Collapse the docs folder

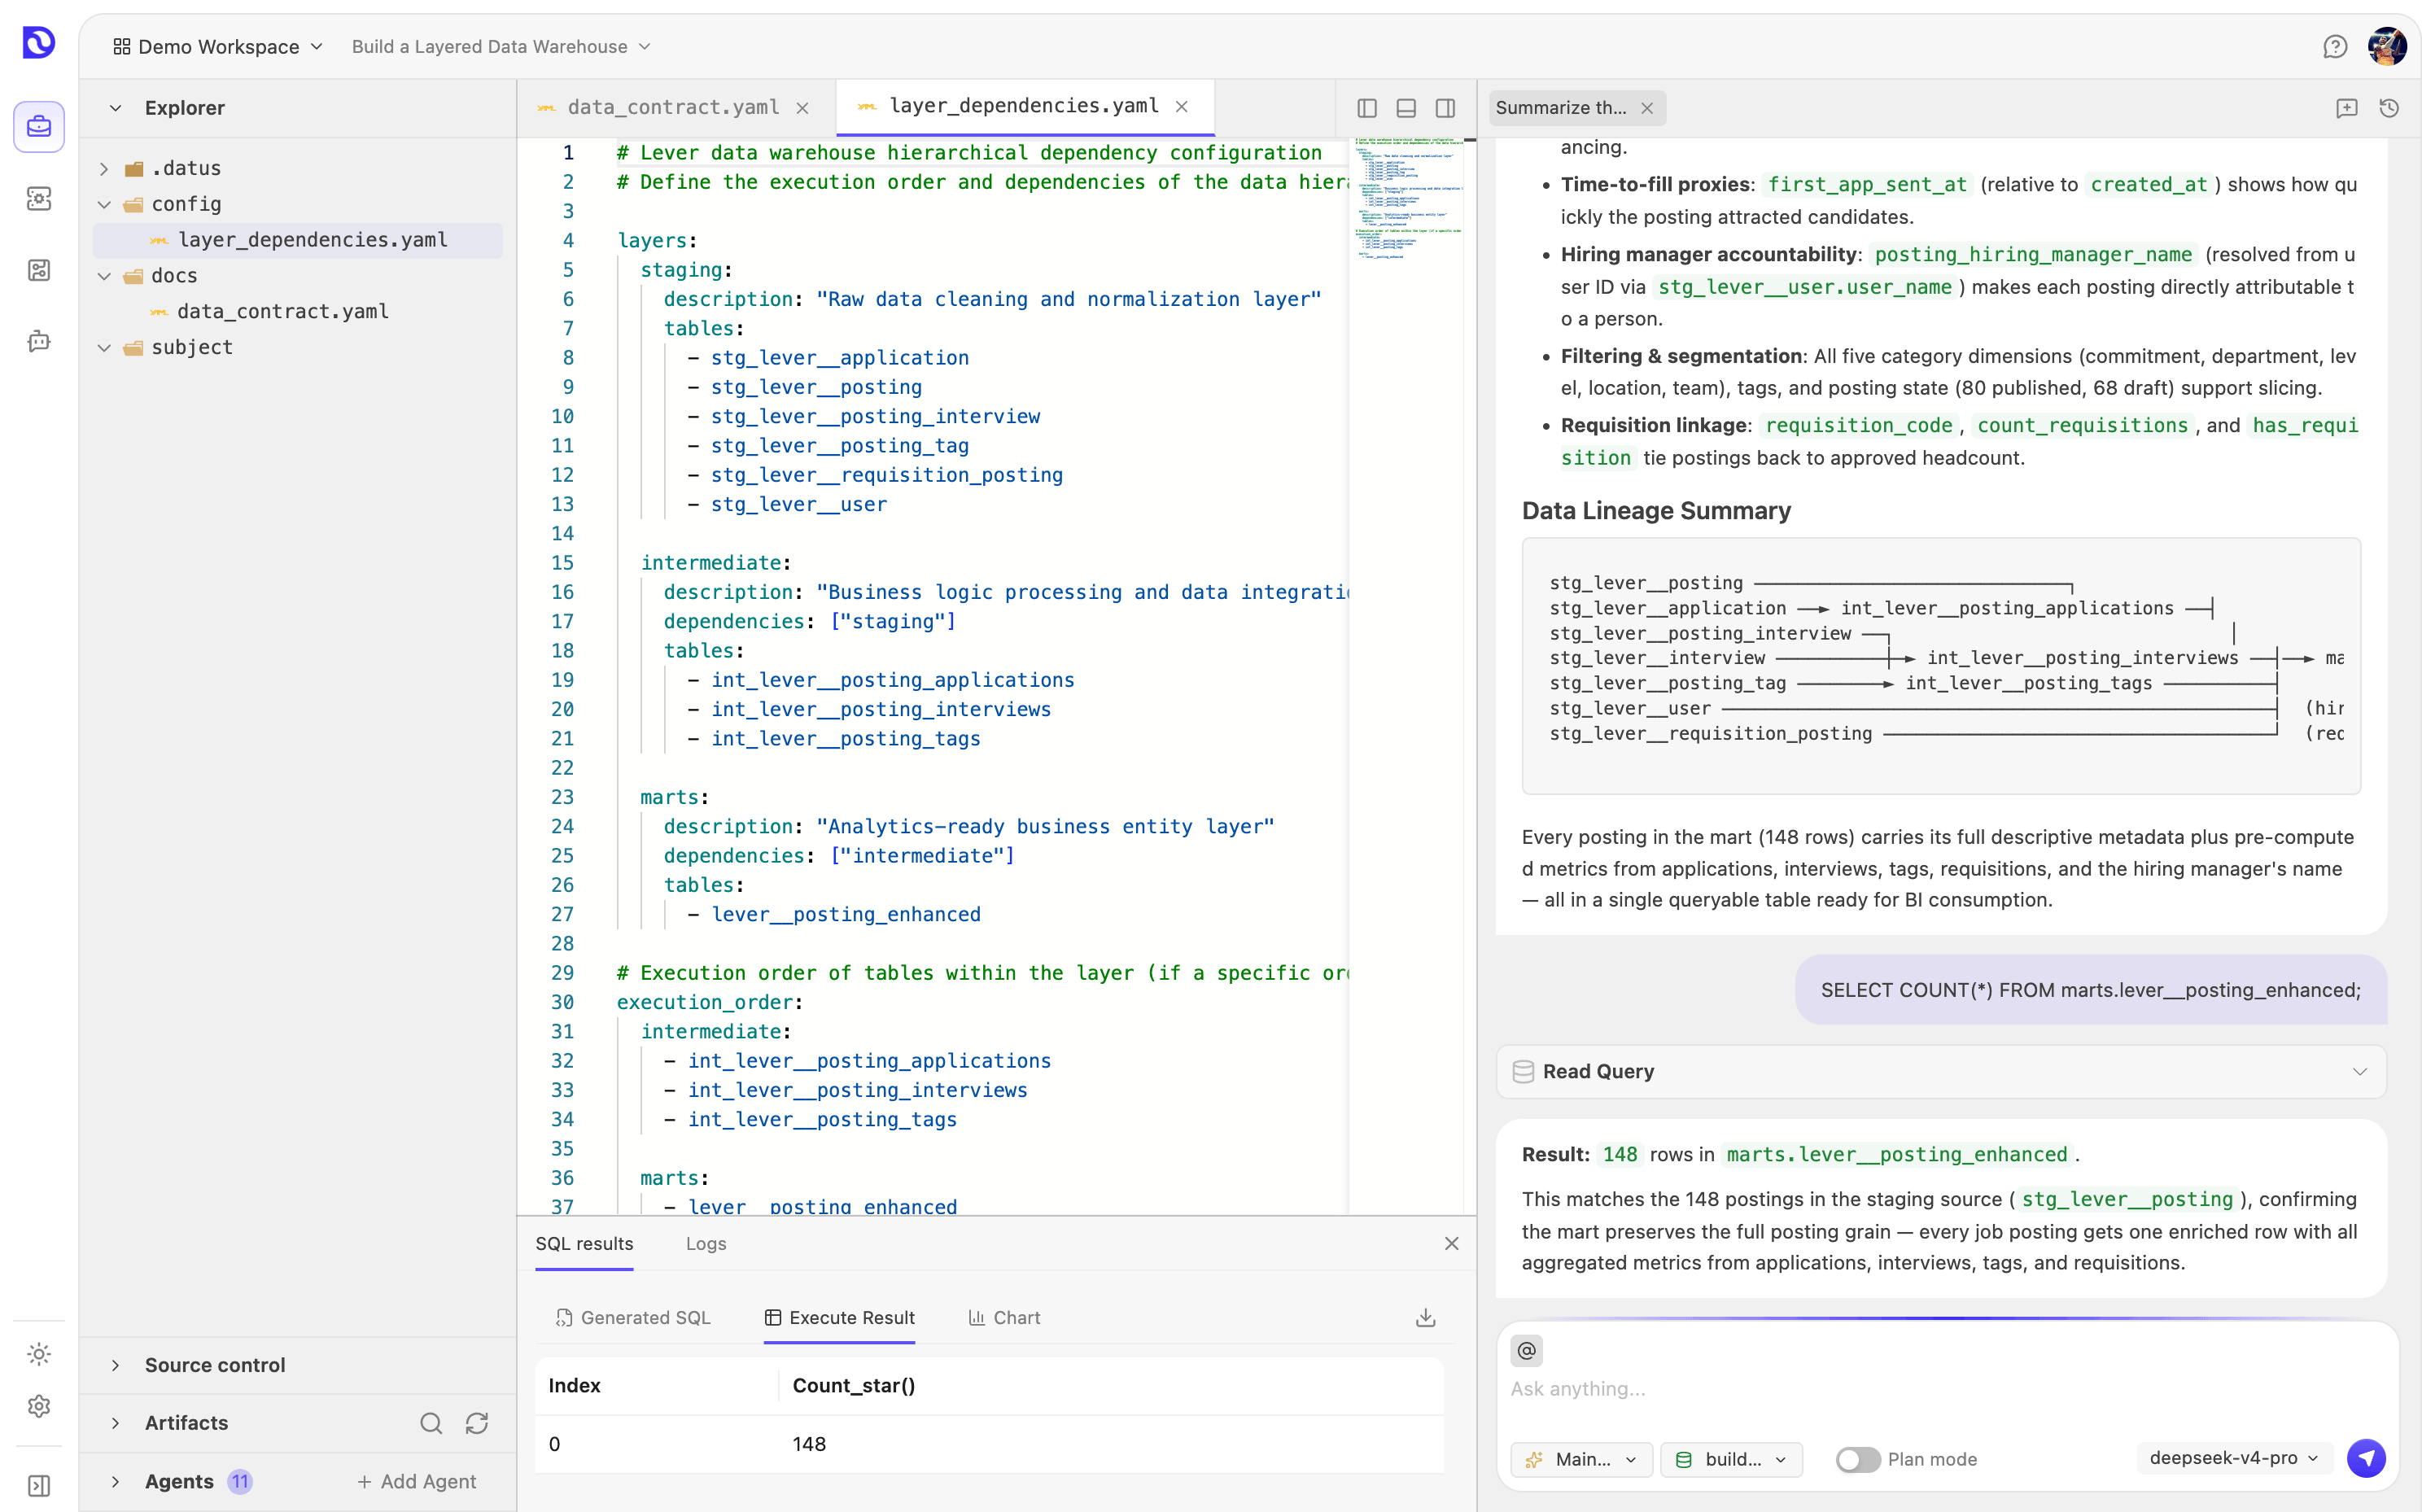click(x=104, y=276)
